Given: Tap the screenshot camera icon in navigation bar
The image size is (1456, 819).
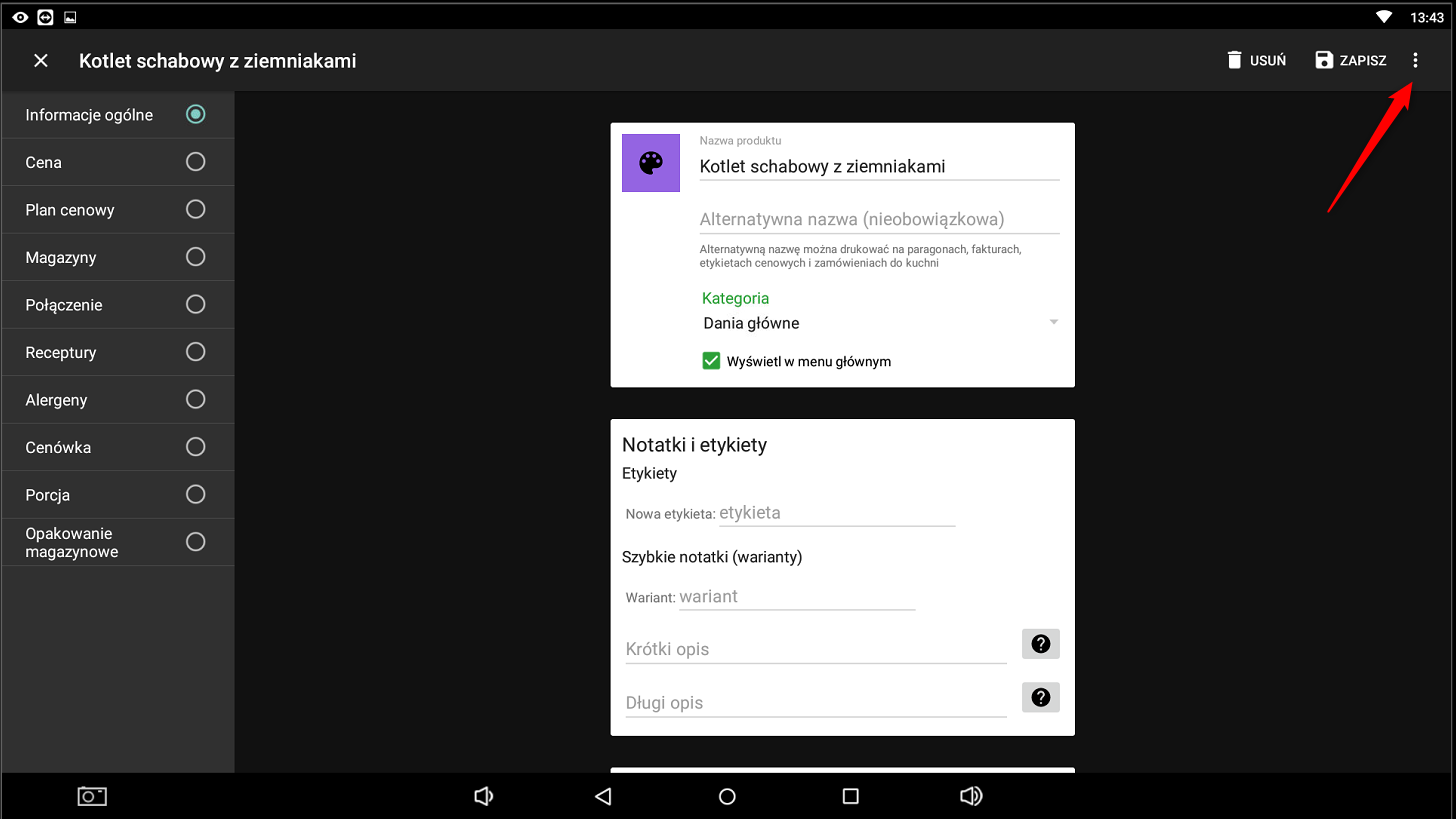Looking at the screenshot, I should tap(92, 796).
